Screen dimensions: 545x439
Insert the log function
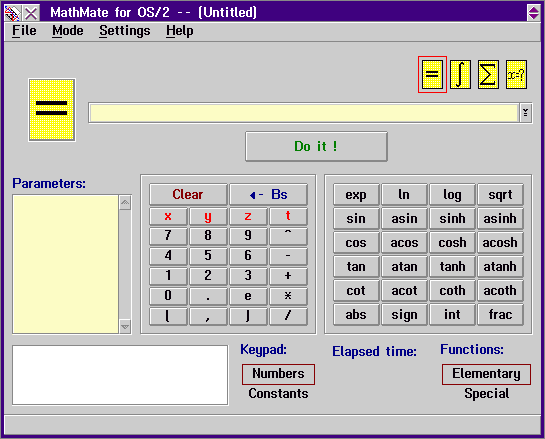click(452, 194)
